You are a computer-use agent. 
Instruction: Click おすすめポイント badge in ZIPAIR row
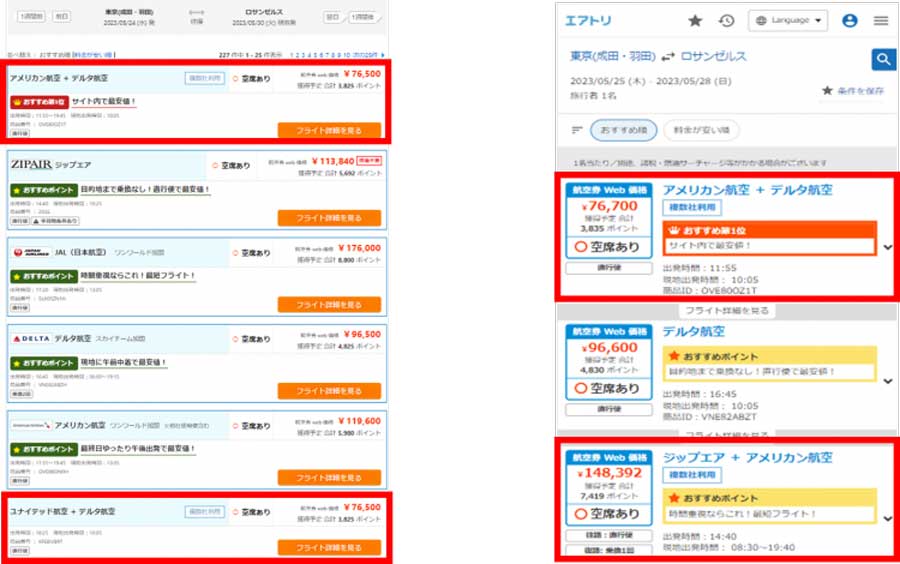(44, 189)
